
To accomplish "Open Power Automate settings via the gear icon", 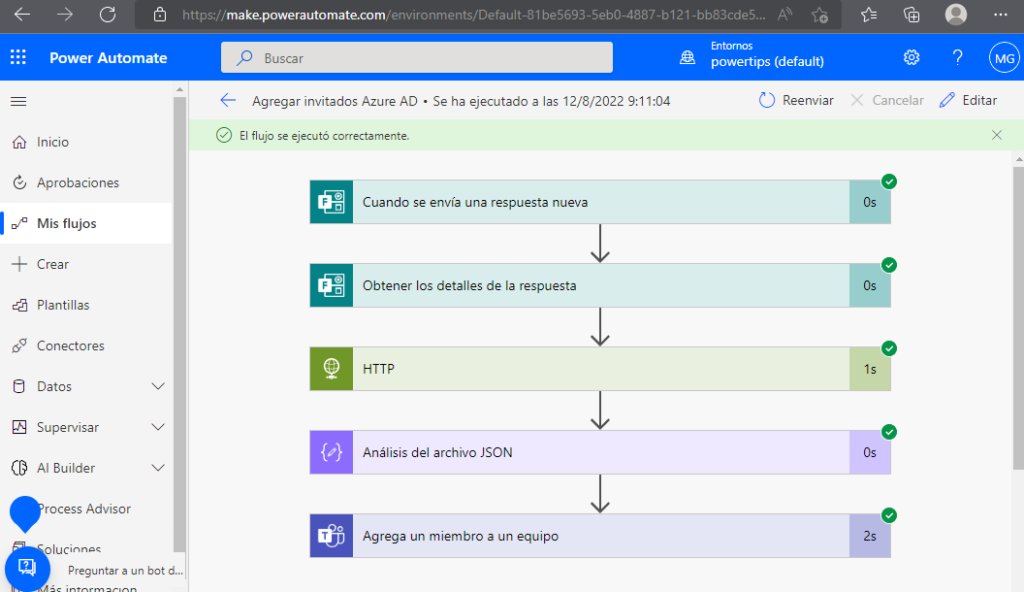I will (x=911, y=57).
